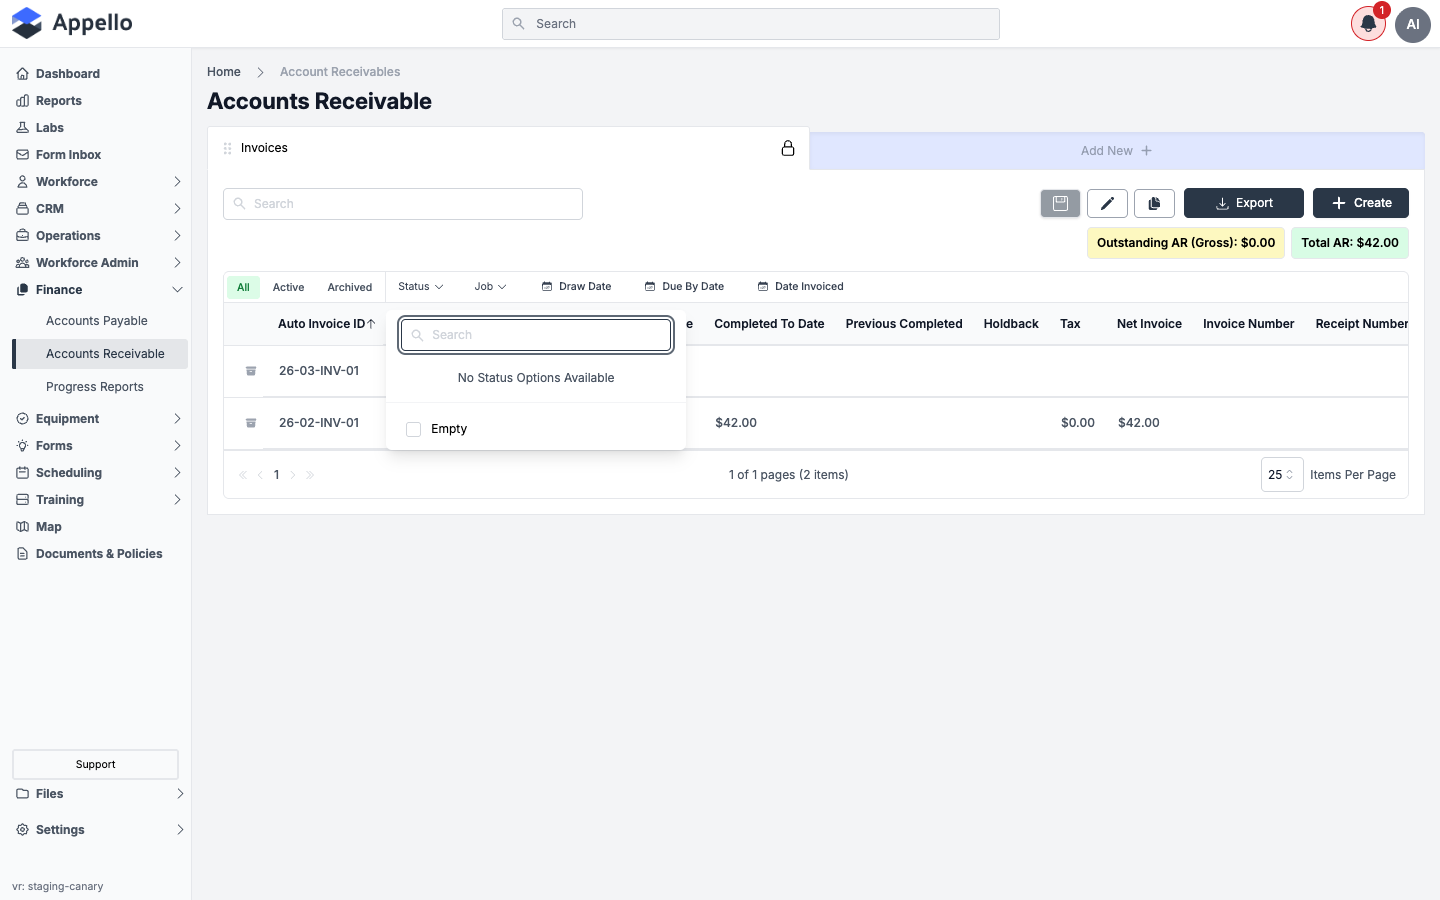Screen dimensions: 1440x900
Task: Show All invoices tab
Action: (x=243, y=287)
